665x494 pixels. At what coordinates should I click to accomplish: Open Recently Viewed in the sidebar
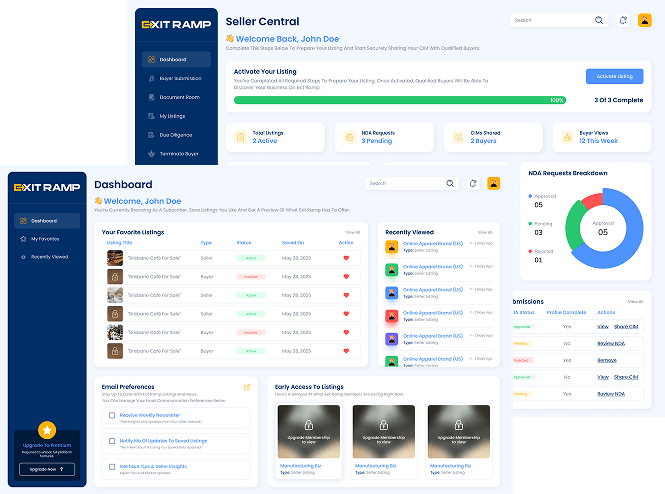(49, 257)
